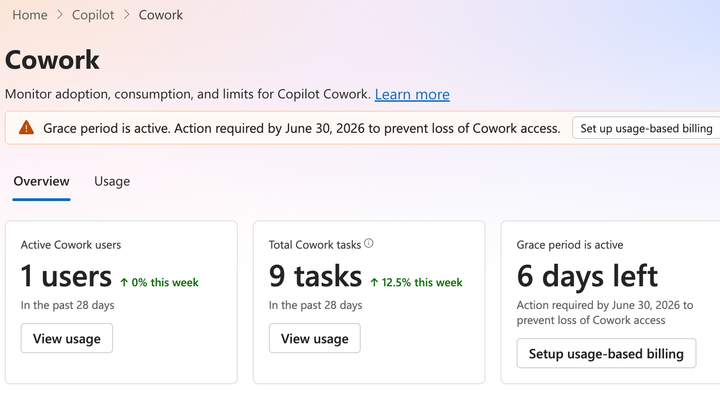Click the '12.5% this week' trend text
This screenshot has height=405, width=720.
pyautogui.click(x=416, y=282)
